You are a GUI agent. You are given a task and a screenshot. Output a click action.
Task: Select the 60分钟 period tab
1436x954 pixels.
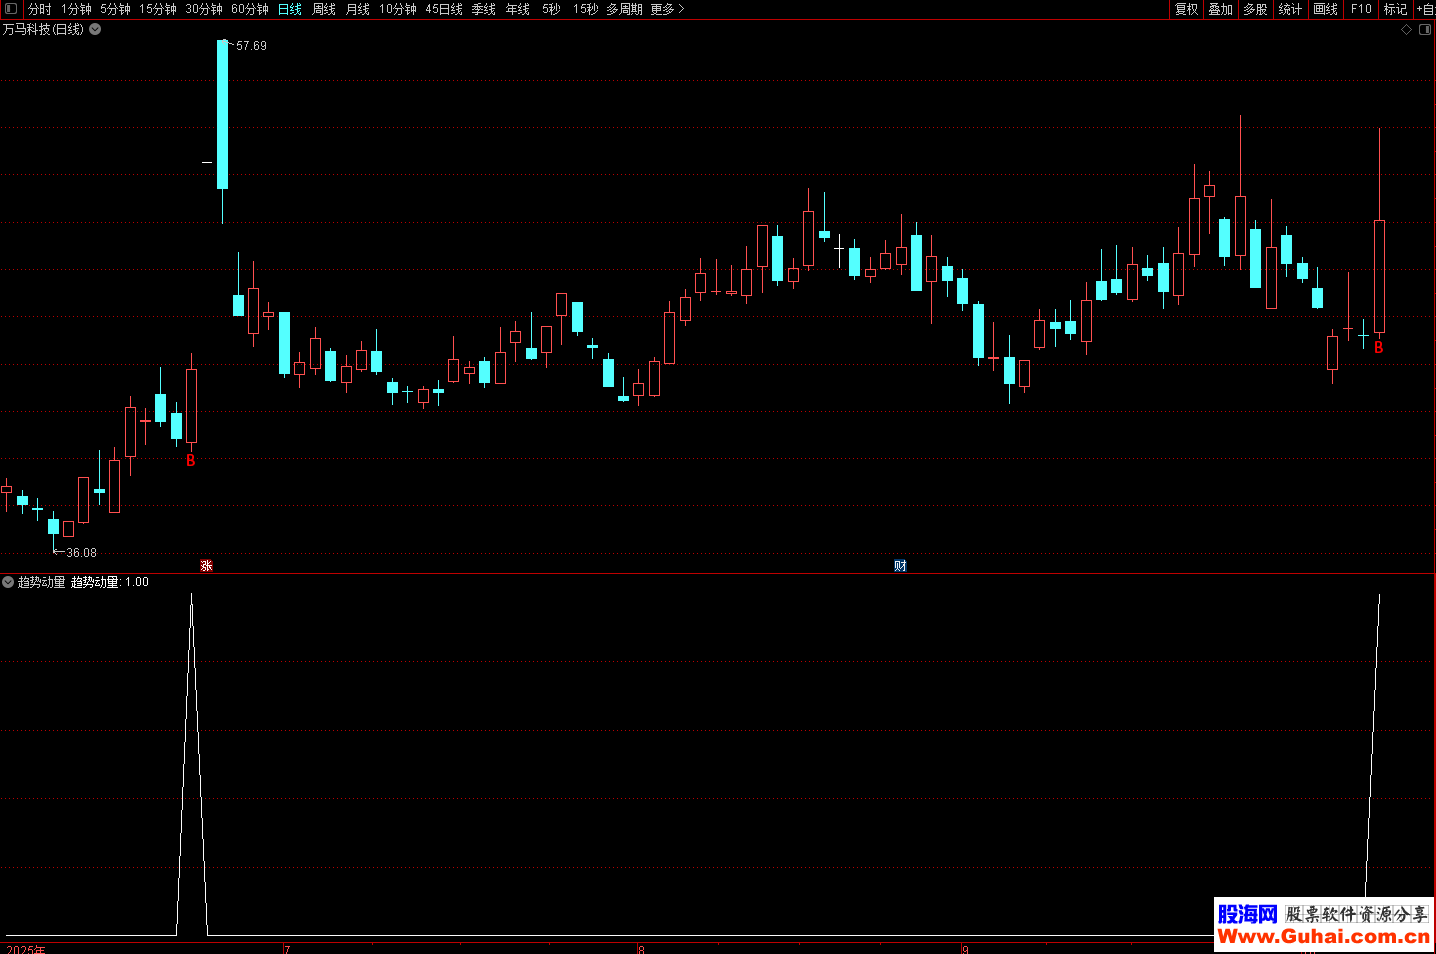tap(249, 9)
